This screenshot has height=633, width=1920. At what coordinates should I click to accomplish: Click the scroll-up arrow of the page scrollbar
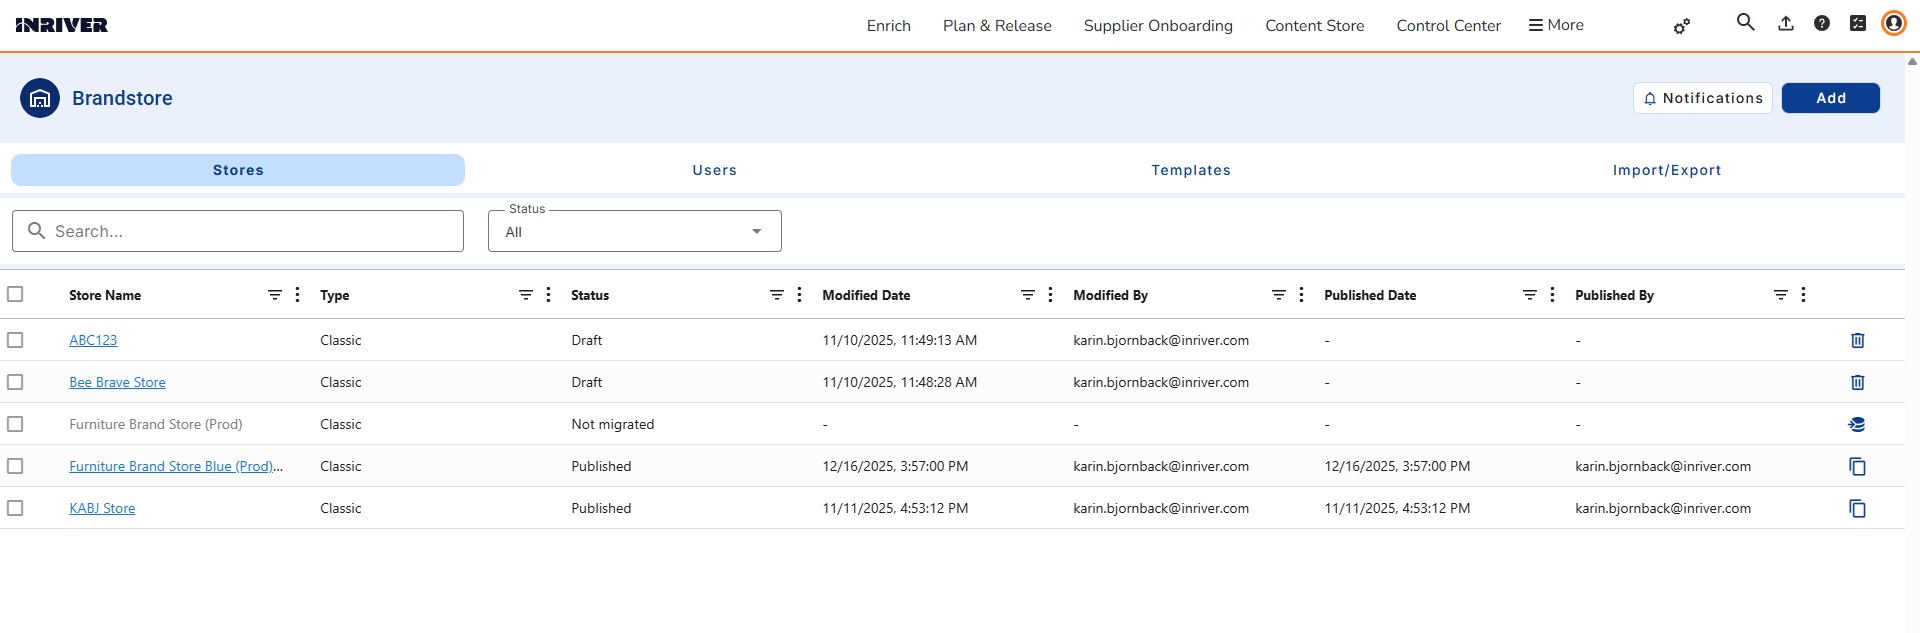tap(1912, 61)
